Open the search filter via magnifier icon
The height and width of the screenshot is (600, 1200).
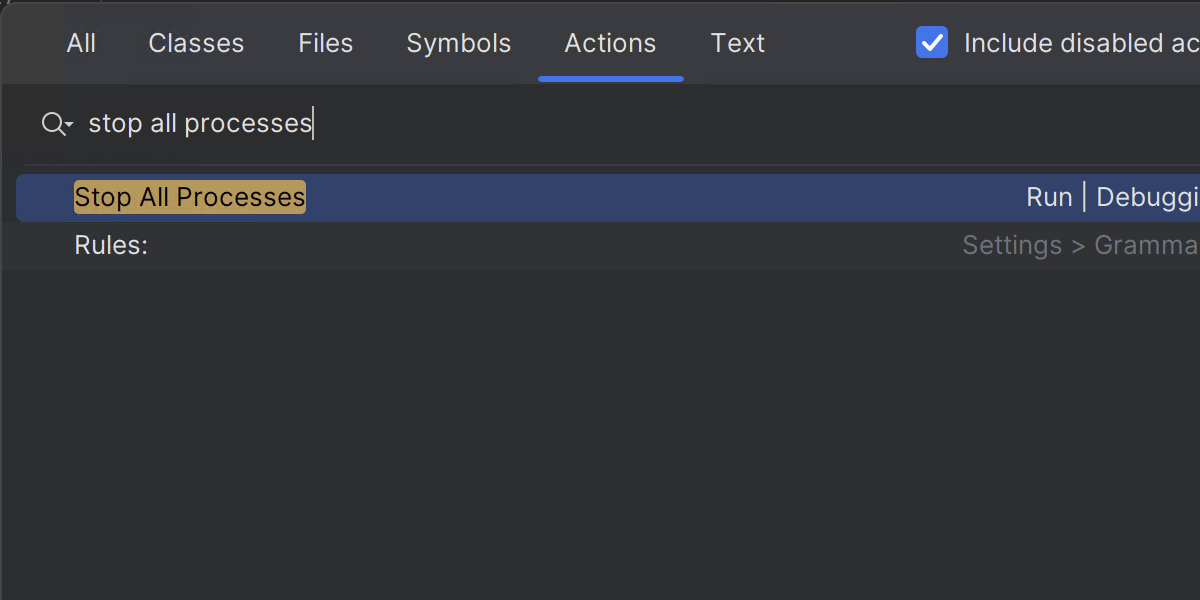point(51,122)
